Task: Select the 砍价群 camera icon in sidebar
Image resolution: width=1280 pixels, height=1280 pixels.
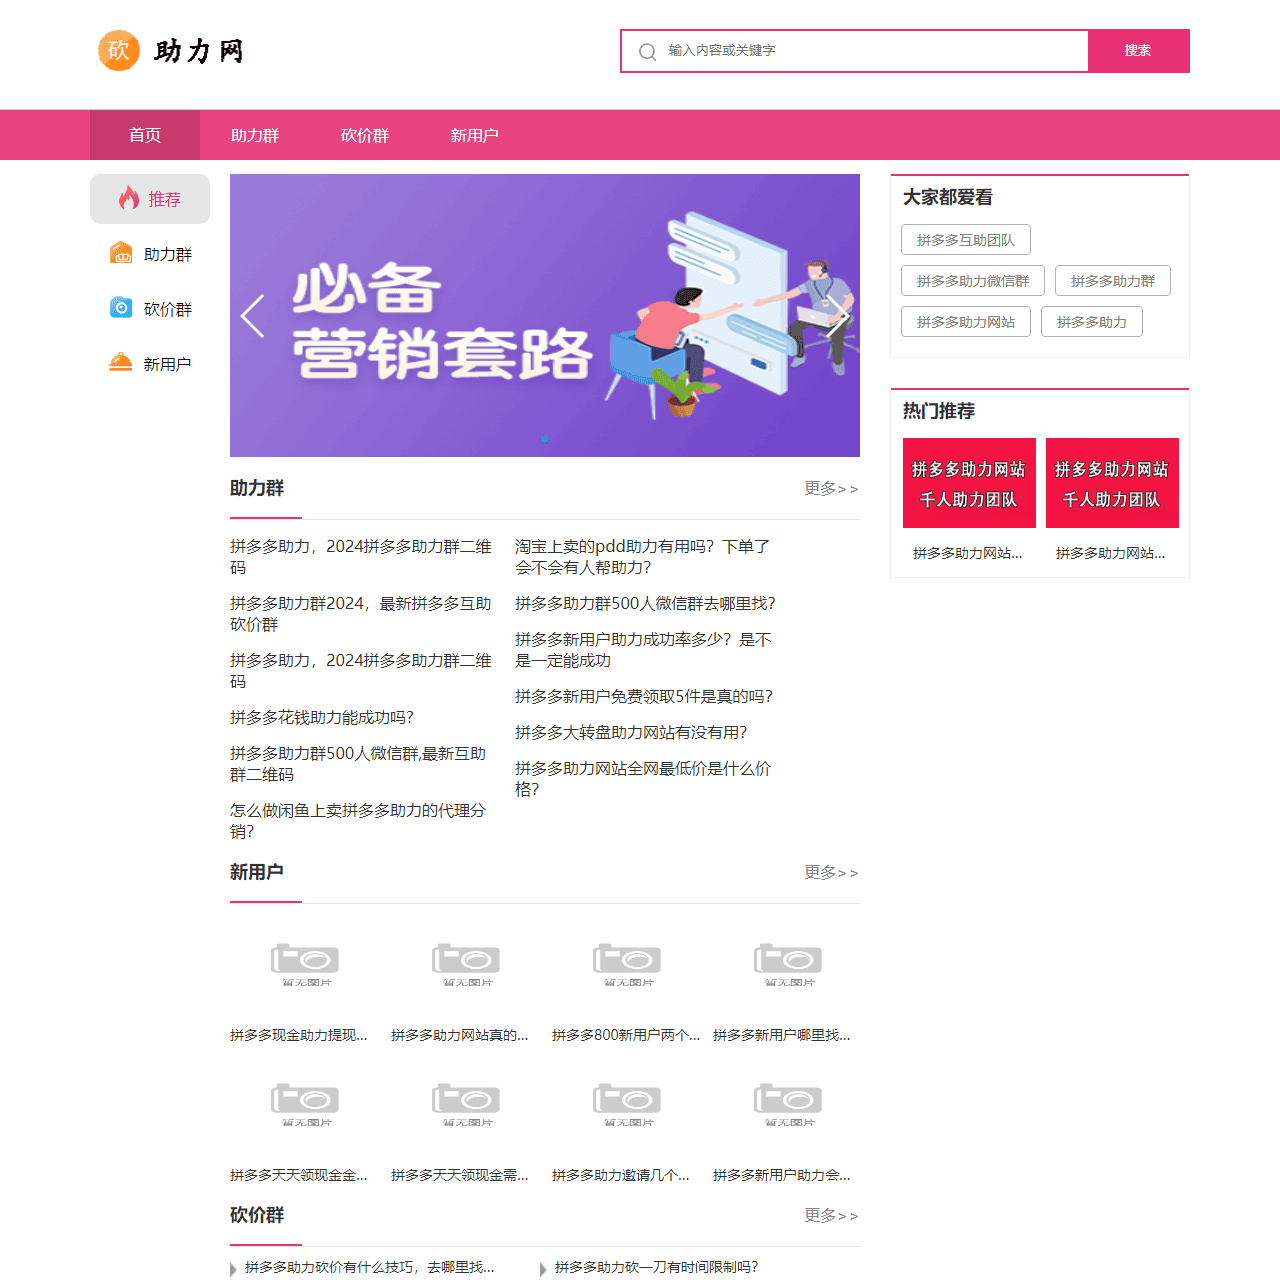Action: coord(121,308)
